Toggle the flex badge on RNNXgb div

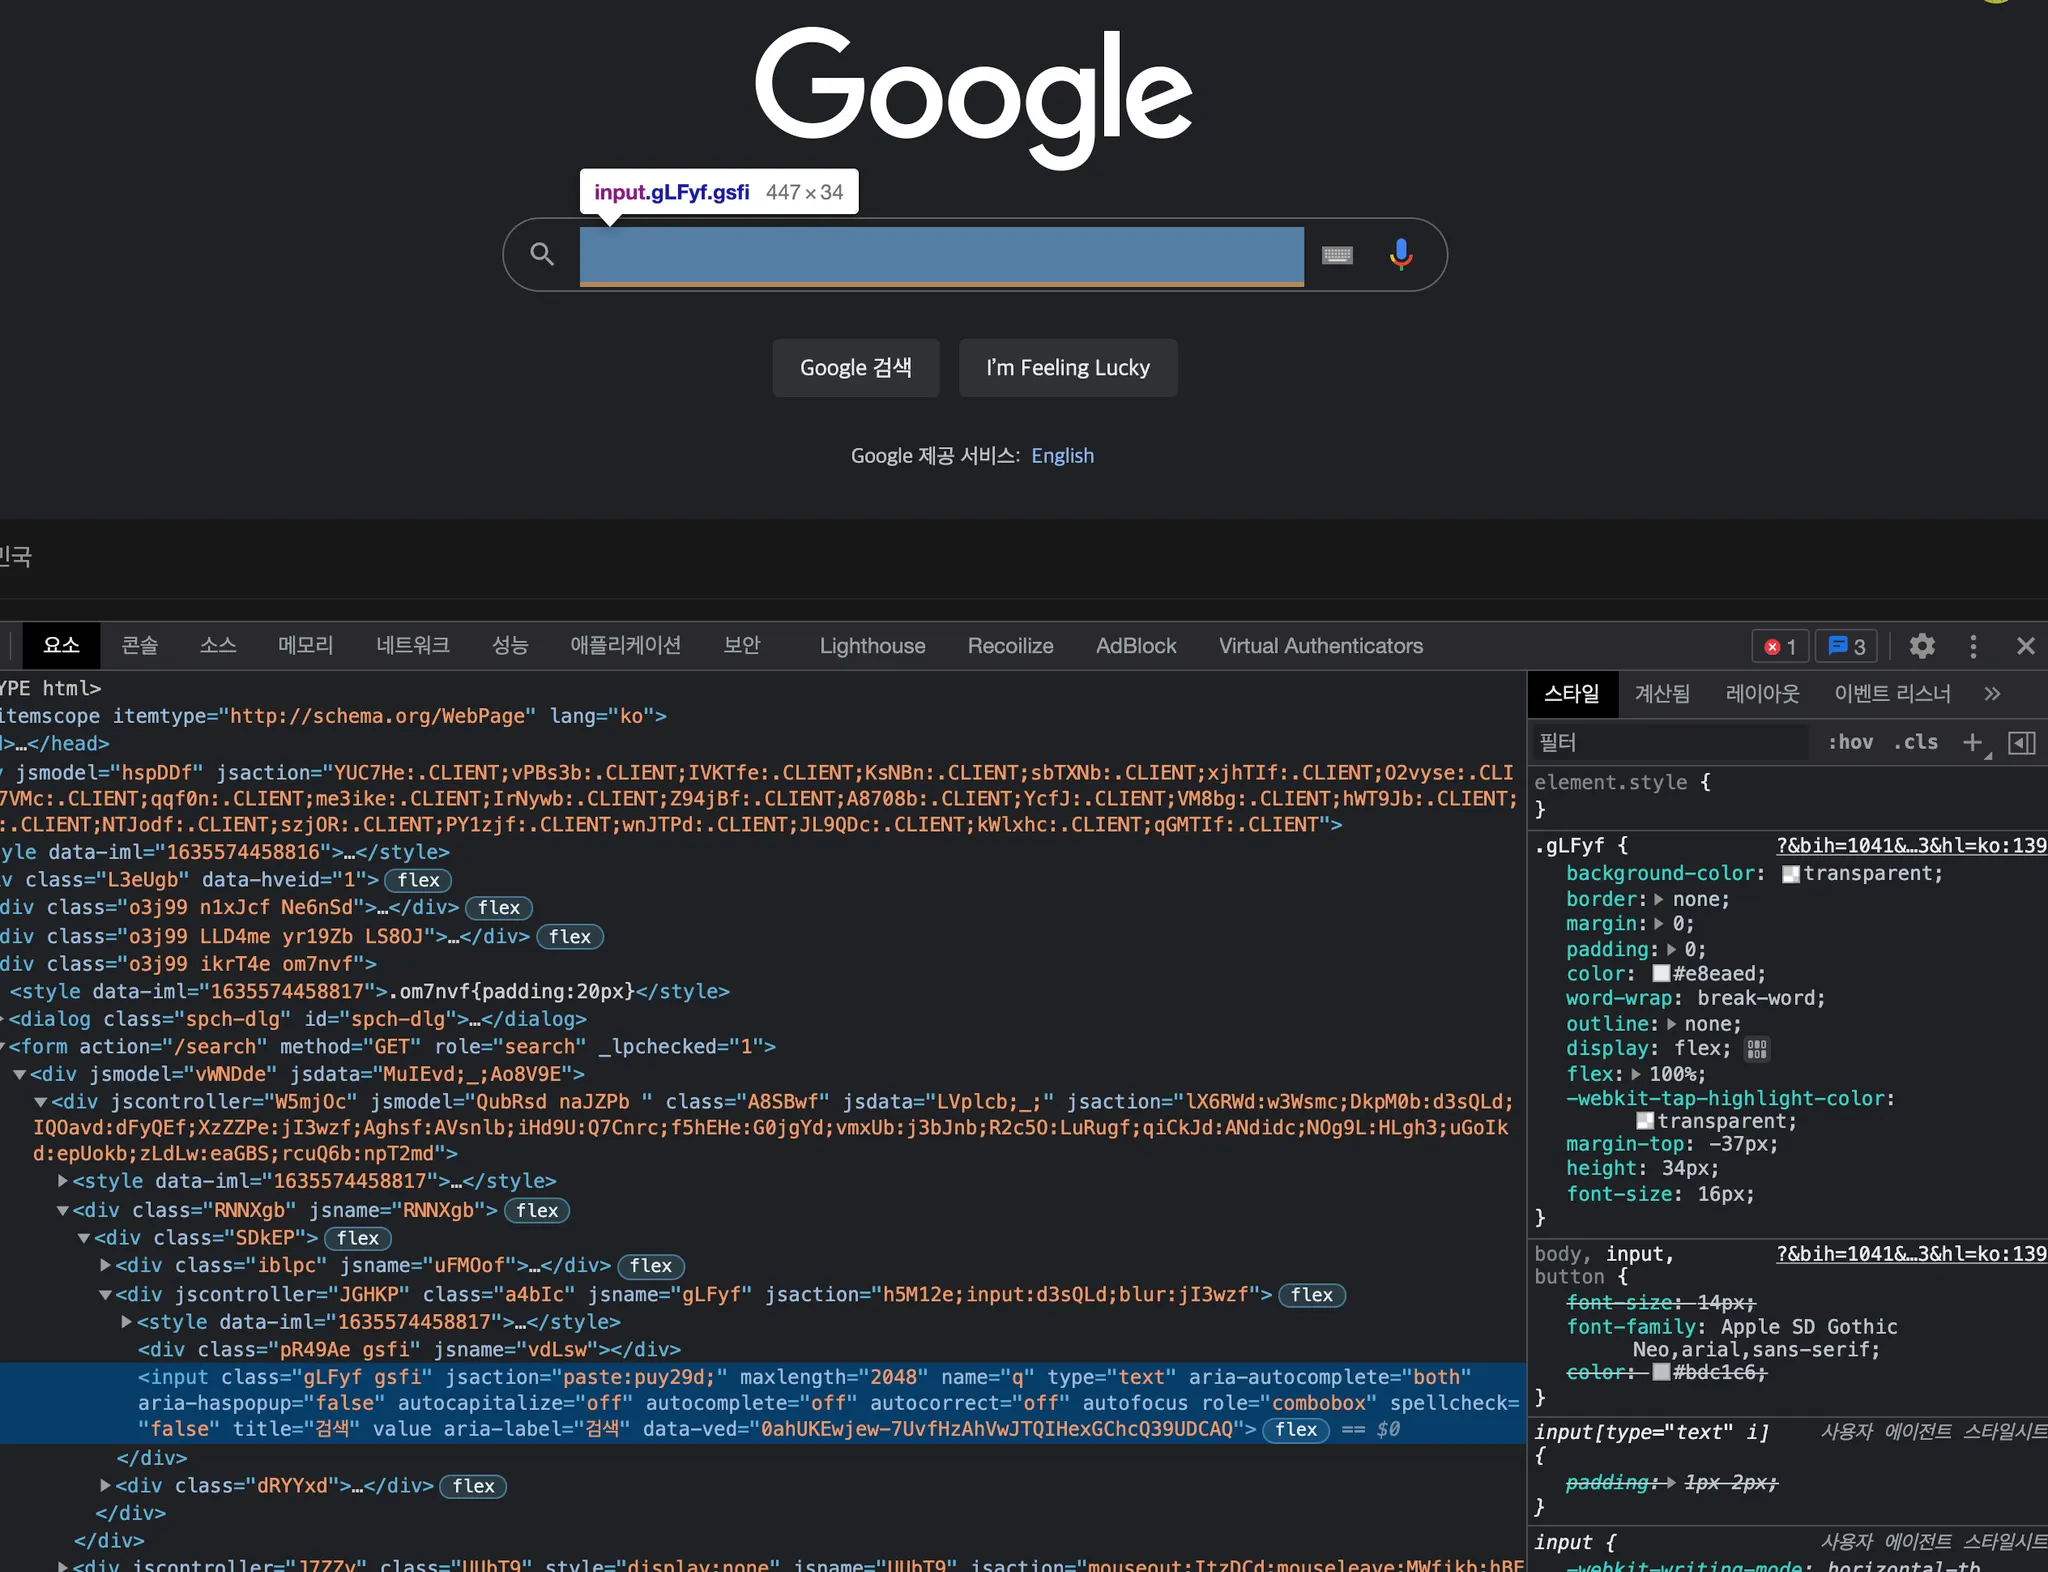tap(537, 1210)
